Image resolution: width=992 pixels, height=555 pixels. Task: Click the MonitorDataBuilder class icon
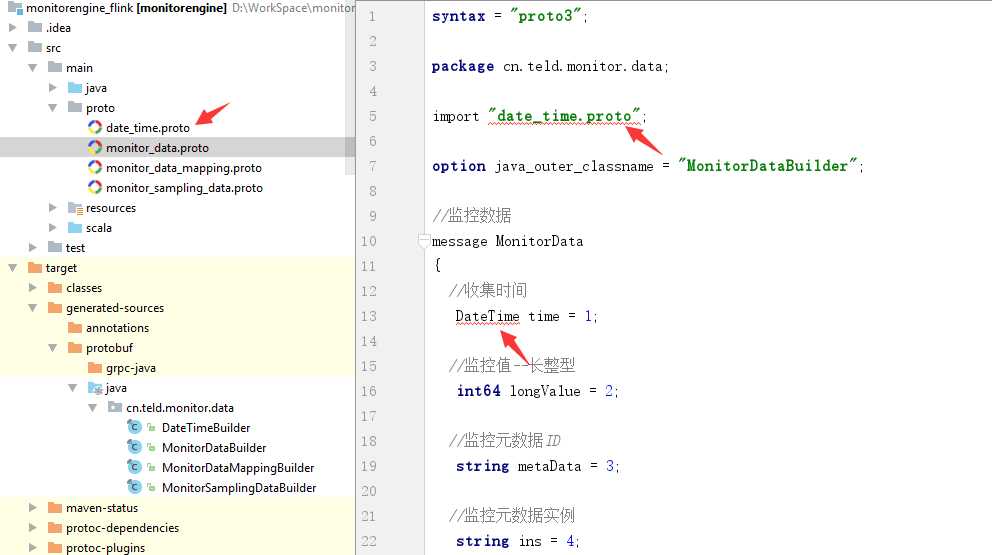tap(134, 447)
